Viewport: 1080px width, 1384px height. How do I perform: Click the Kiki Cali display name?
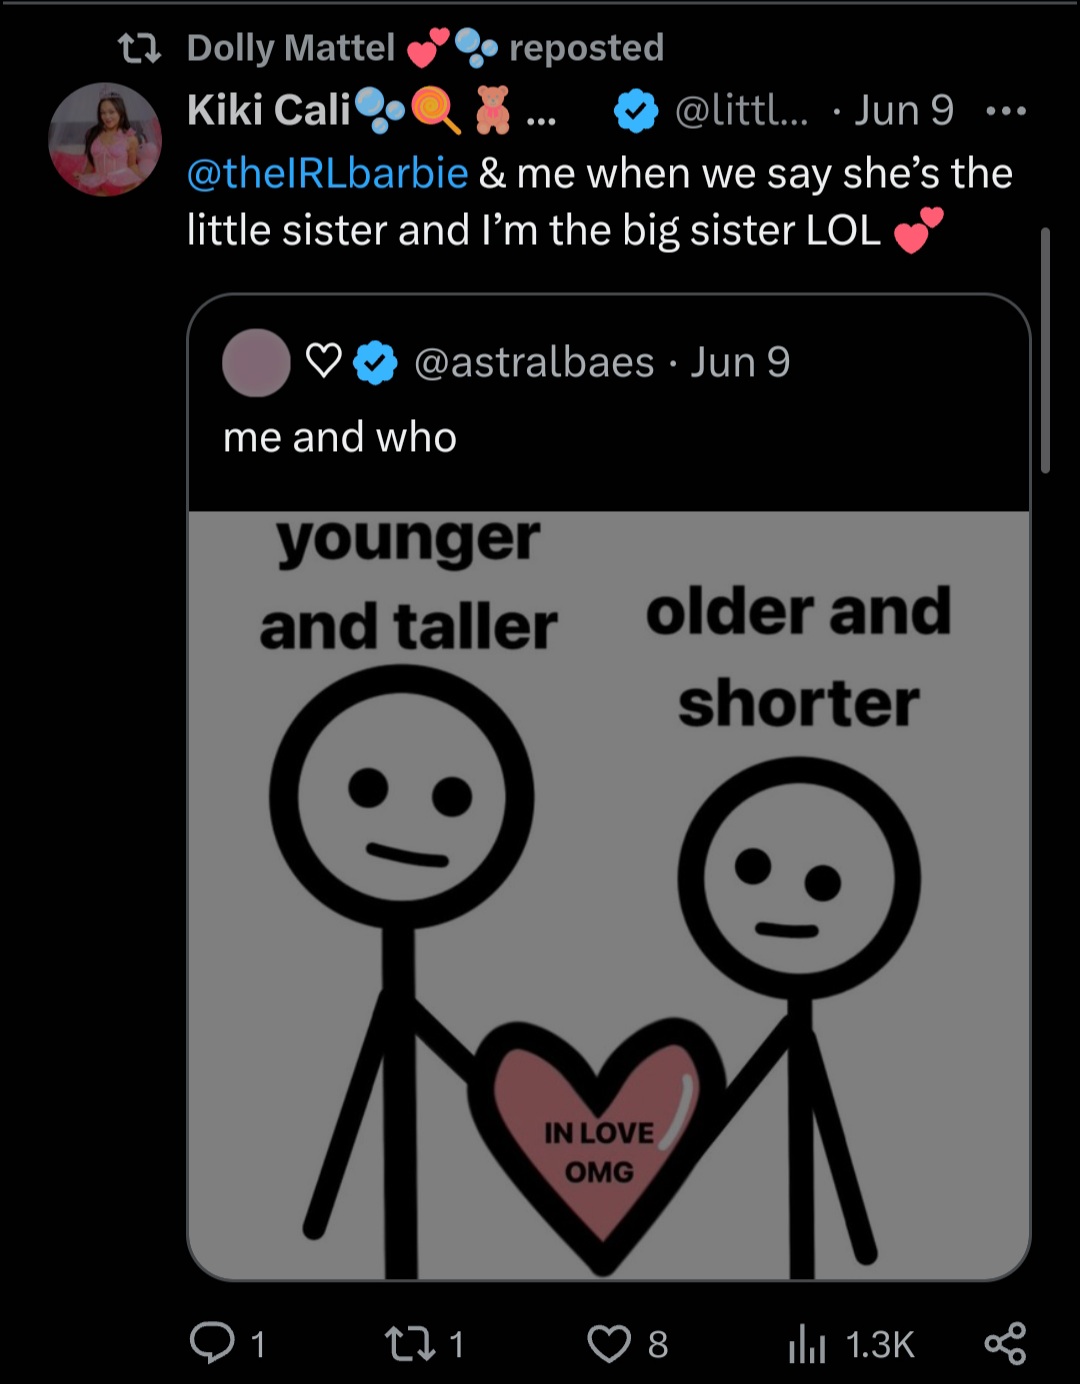[x=269, y=110]
